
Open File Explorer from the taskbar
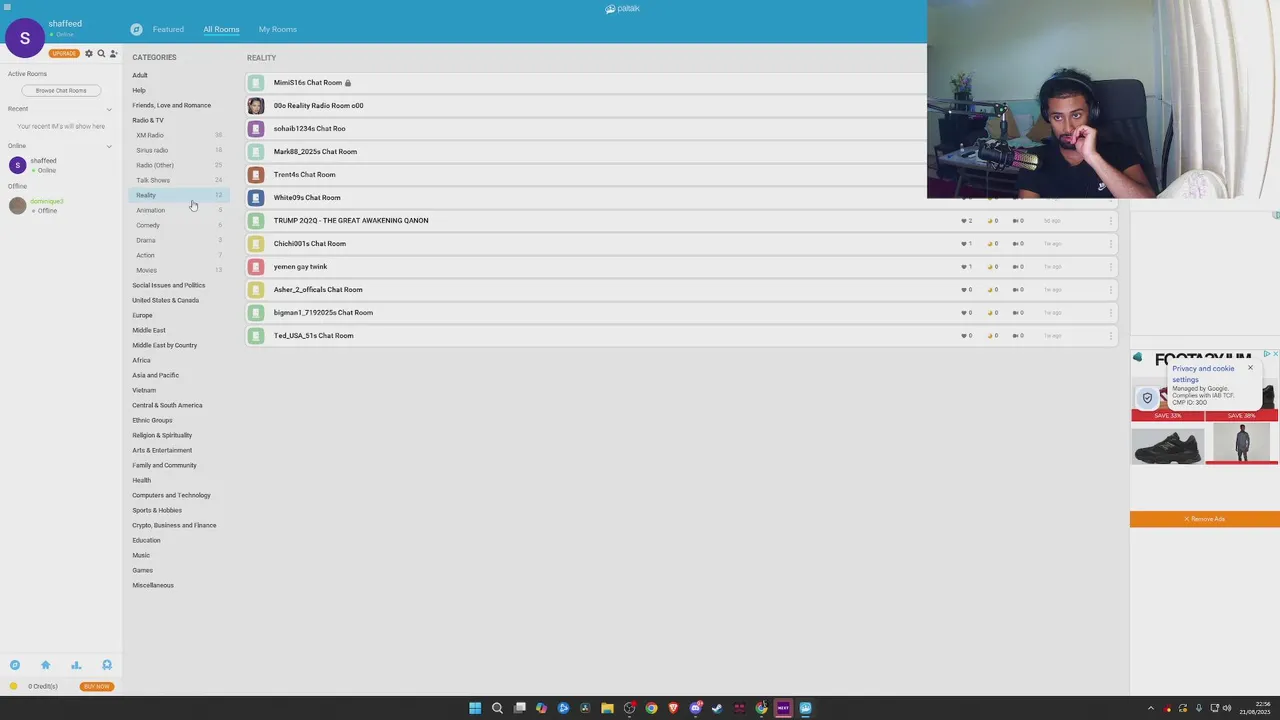(607, 708)
